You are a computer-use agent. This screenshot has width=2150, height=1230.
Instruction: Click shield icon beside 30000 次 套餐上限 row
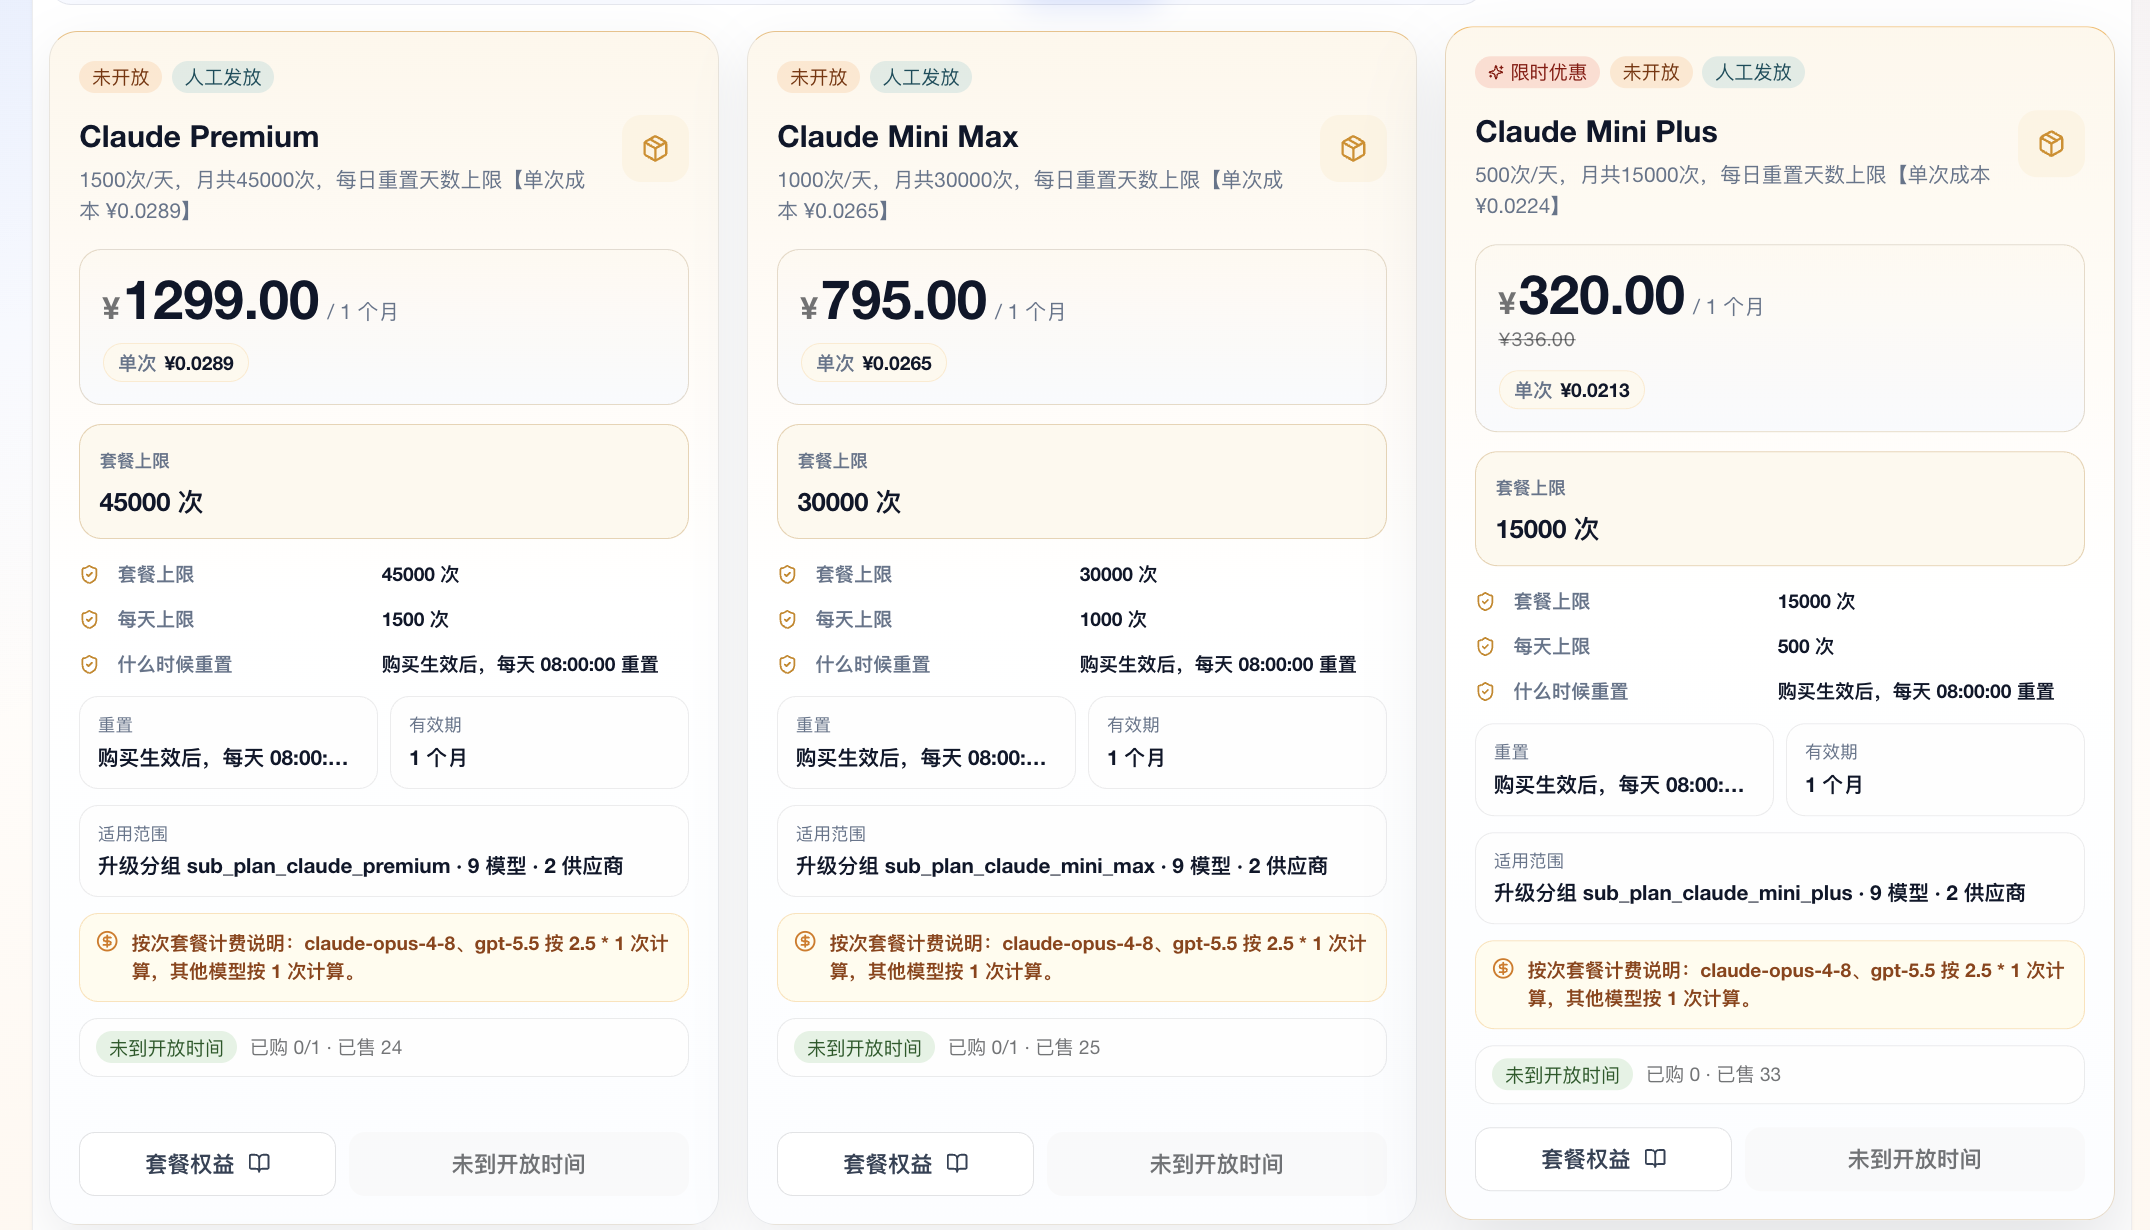(787, 574)
